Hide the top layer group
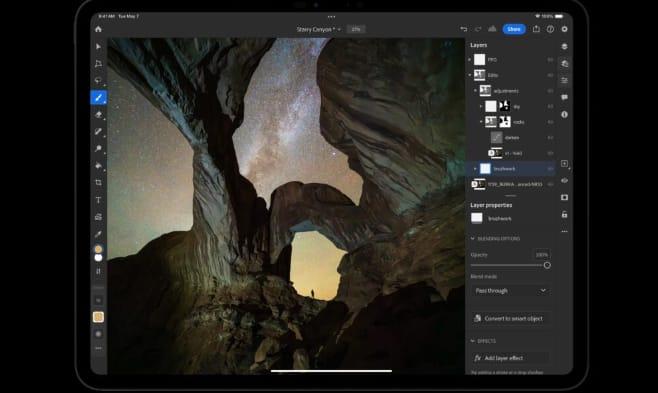658x393 pixels. click(550, 60)
